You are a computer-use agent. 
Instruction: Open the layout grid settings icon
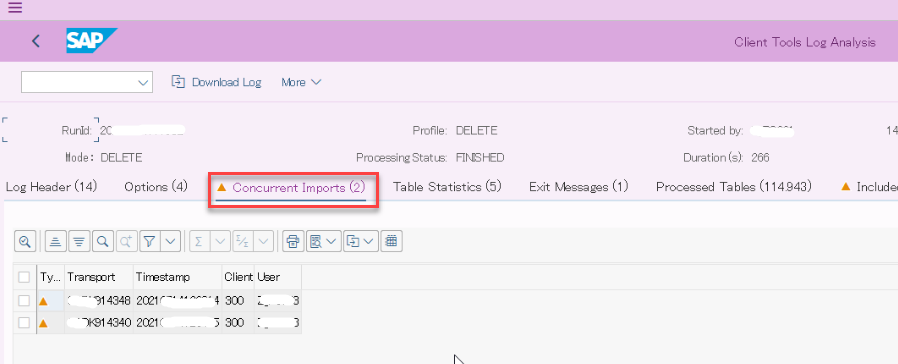pos(392,242)
